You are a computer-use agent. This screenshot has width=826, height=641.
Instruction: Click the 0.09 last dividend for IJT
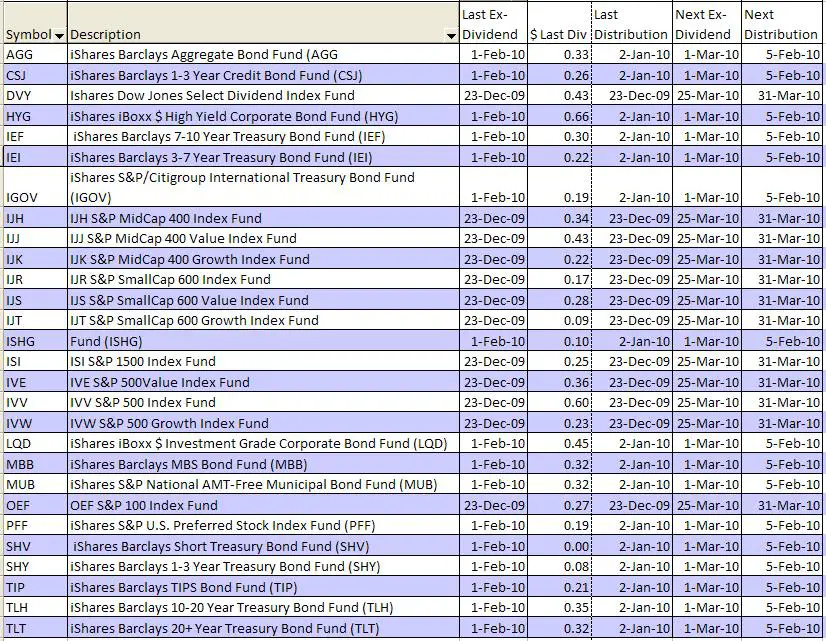pos(559,321)
